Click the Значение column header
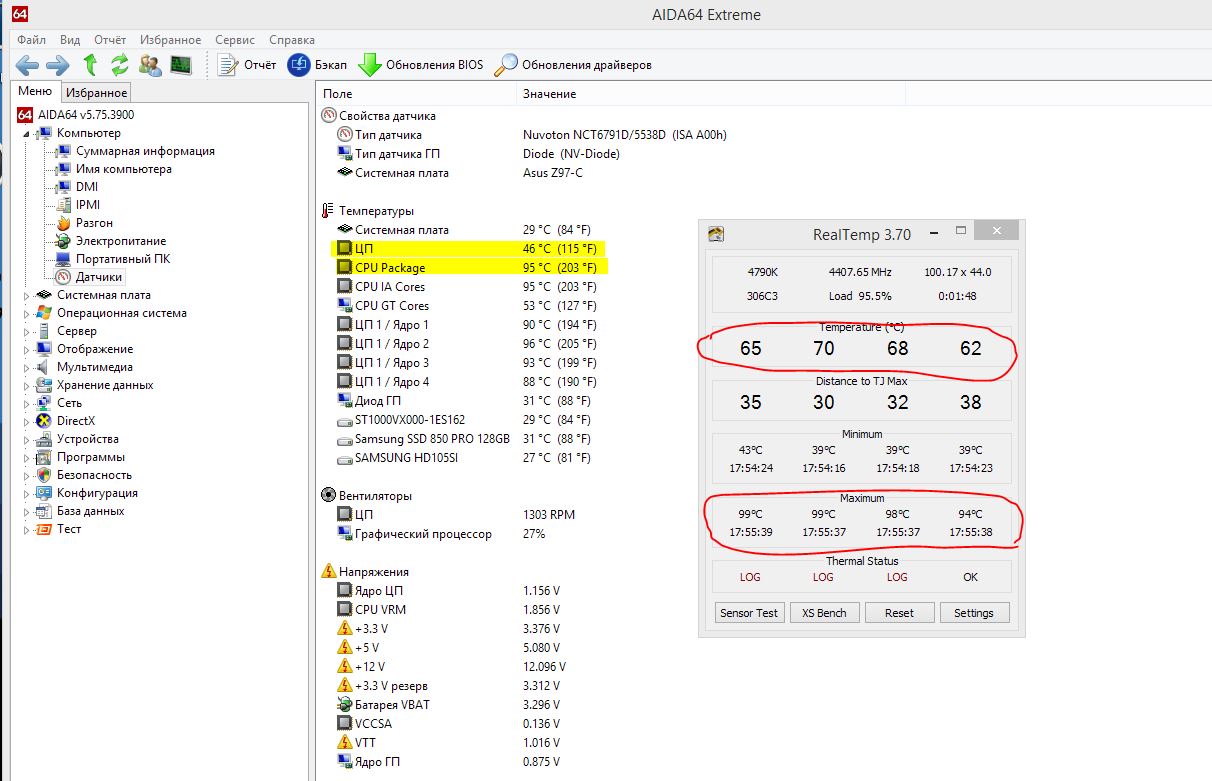Viewport: 1212px width, 781px height. pyautogui.click(x=710, y=93)
